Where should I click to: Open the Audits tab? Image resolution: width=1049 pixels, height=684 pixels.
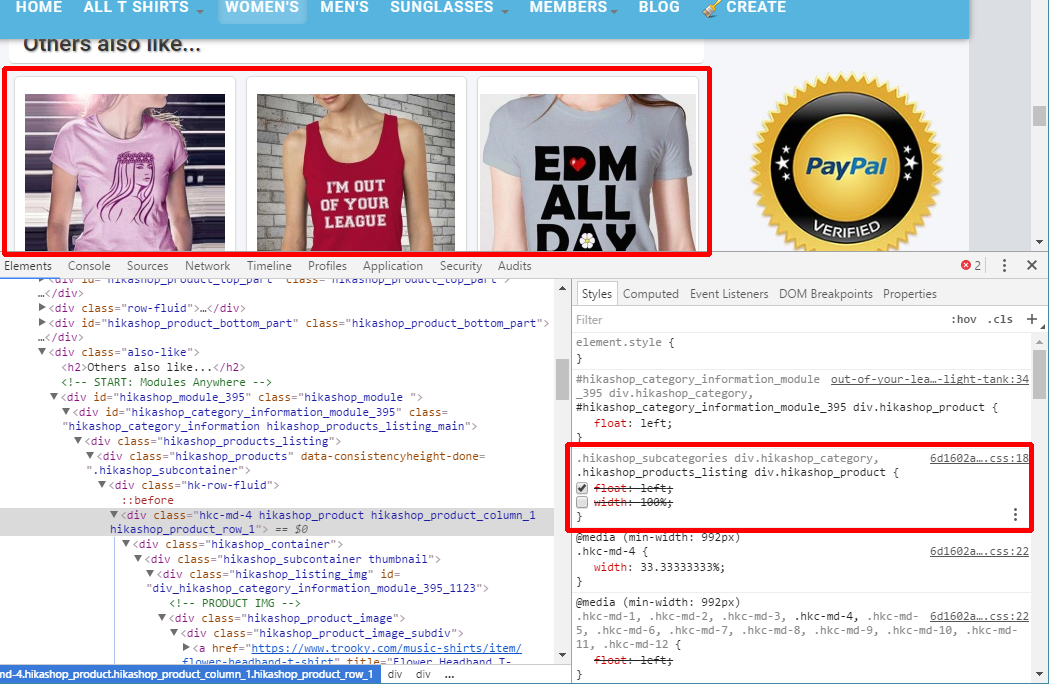514,266
